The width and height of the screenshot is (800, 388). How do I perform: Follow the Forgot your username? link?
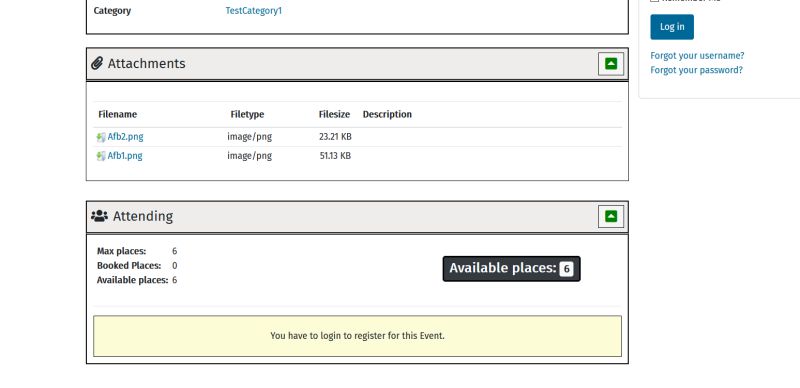(x=697, y=56)
